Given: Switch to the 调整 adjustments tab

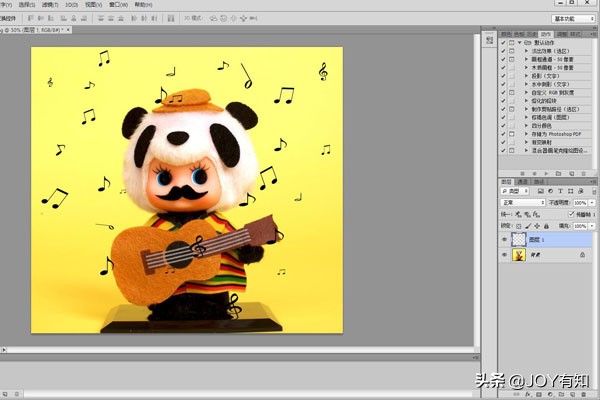Looking at the screenshot, I should [x=561, y=34].
